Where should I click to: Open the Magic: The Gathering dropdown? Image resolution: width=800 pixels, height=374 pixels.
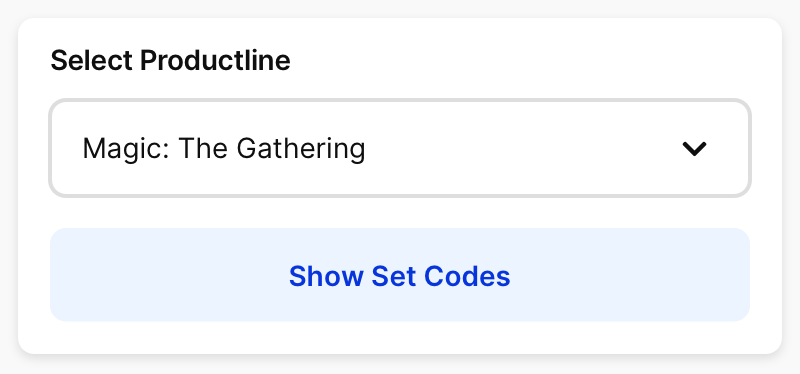tap(400, 148)
